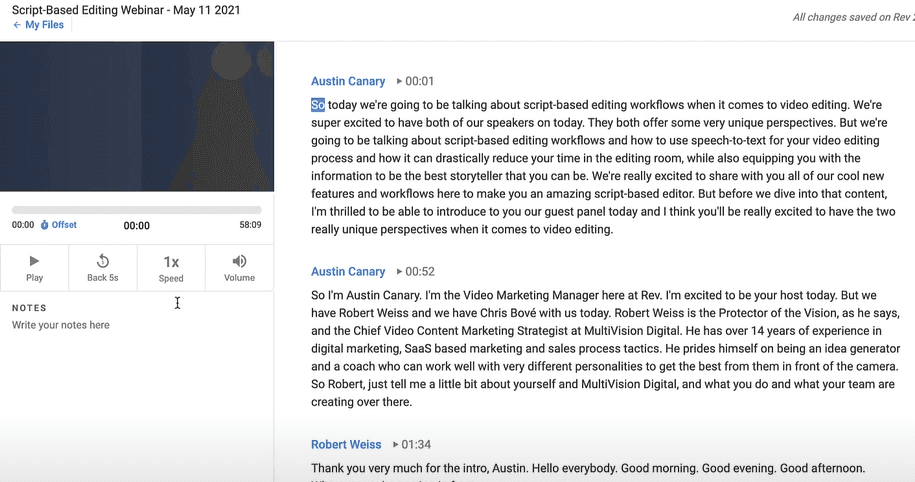Click the audio progress bar

[x=136, y=210]
